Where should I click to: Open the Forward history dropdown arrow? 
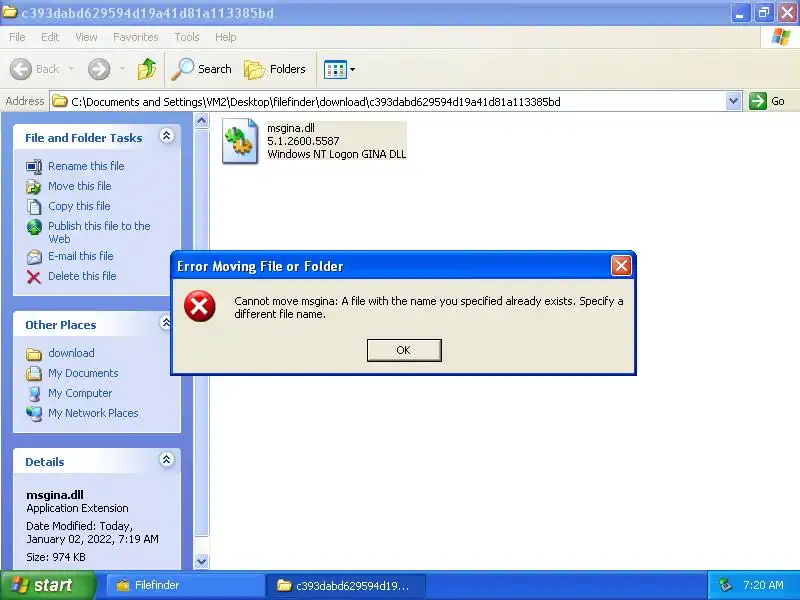[122, 69]
